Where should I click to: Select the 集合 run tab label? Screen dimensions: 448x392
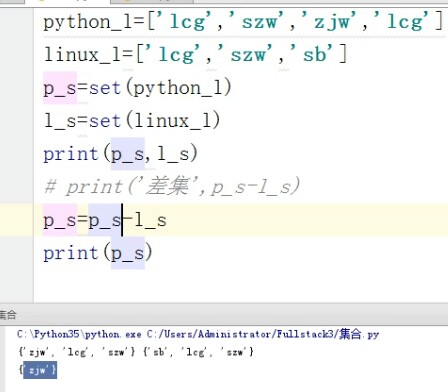point(8,315)
